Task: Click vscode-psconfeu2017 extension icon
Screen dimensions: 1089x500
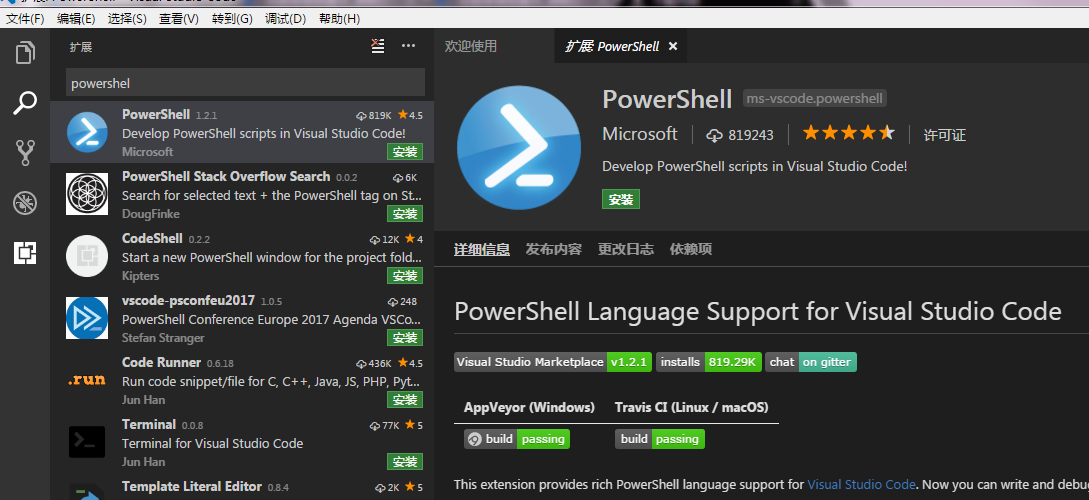Action: click(87, 318)
